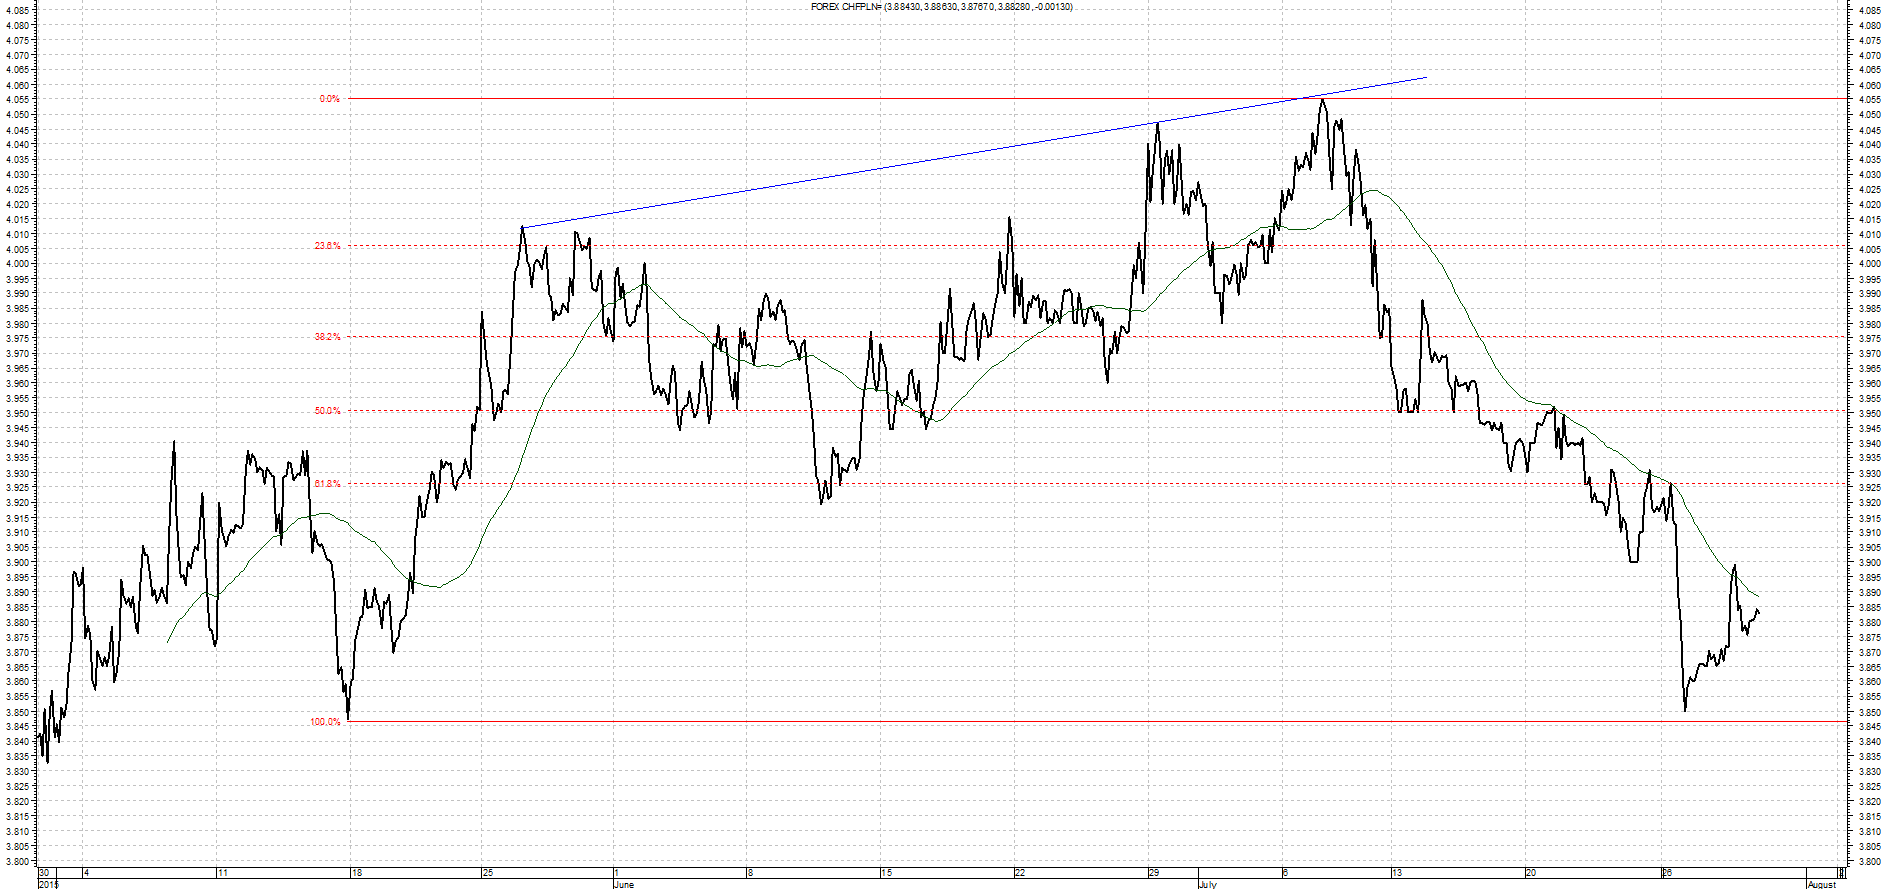The height and width of the screenshot is (889, 1883).
Task: Click the August month label on time axis
Action: tap(1822, 884)
